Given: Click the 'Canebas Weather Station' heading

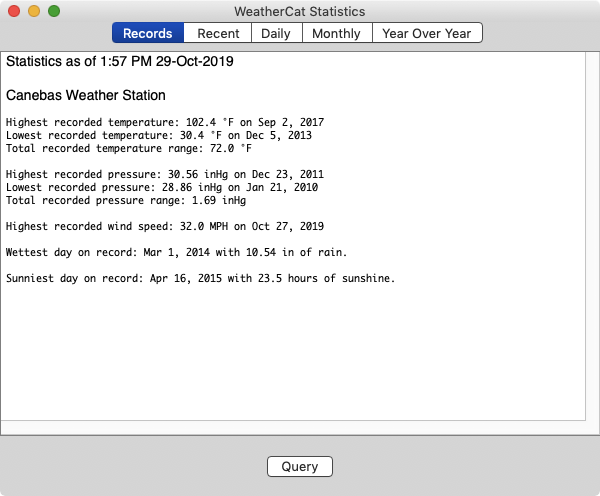Looking at the screenshot, I should tap(86, 95).
